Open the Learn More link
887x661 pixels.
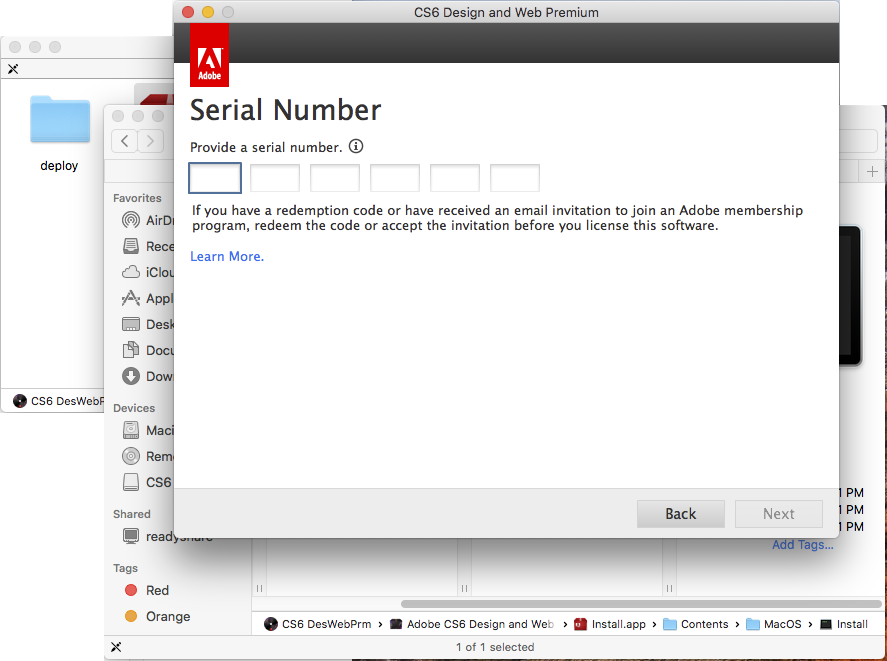click(x=227, y=256)
